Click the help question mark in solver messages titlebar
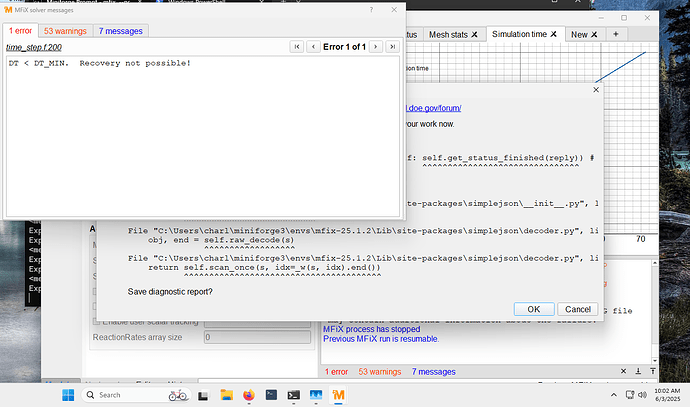The height and width of the screenshot is (407, 690). 371,10
